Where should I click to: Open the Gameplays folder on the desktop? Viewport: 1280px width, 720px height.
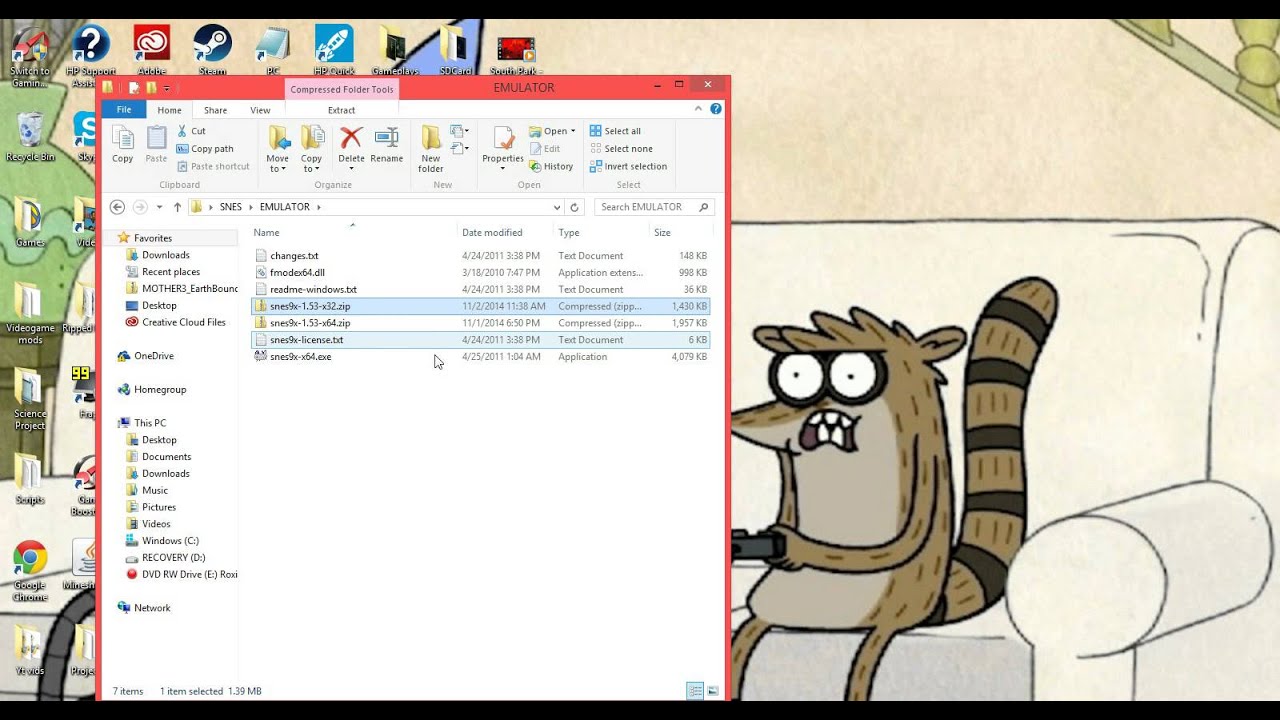tap(394, 50)
